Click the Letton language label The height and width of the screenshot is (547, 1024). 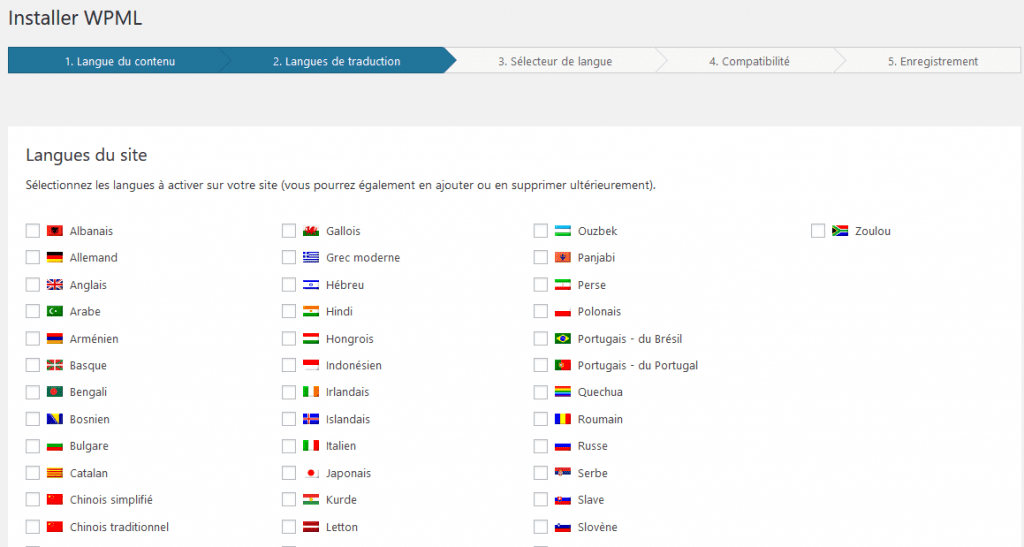pos(342,527)
